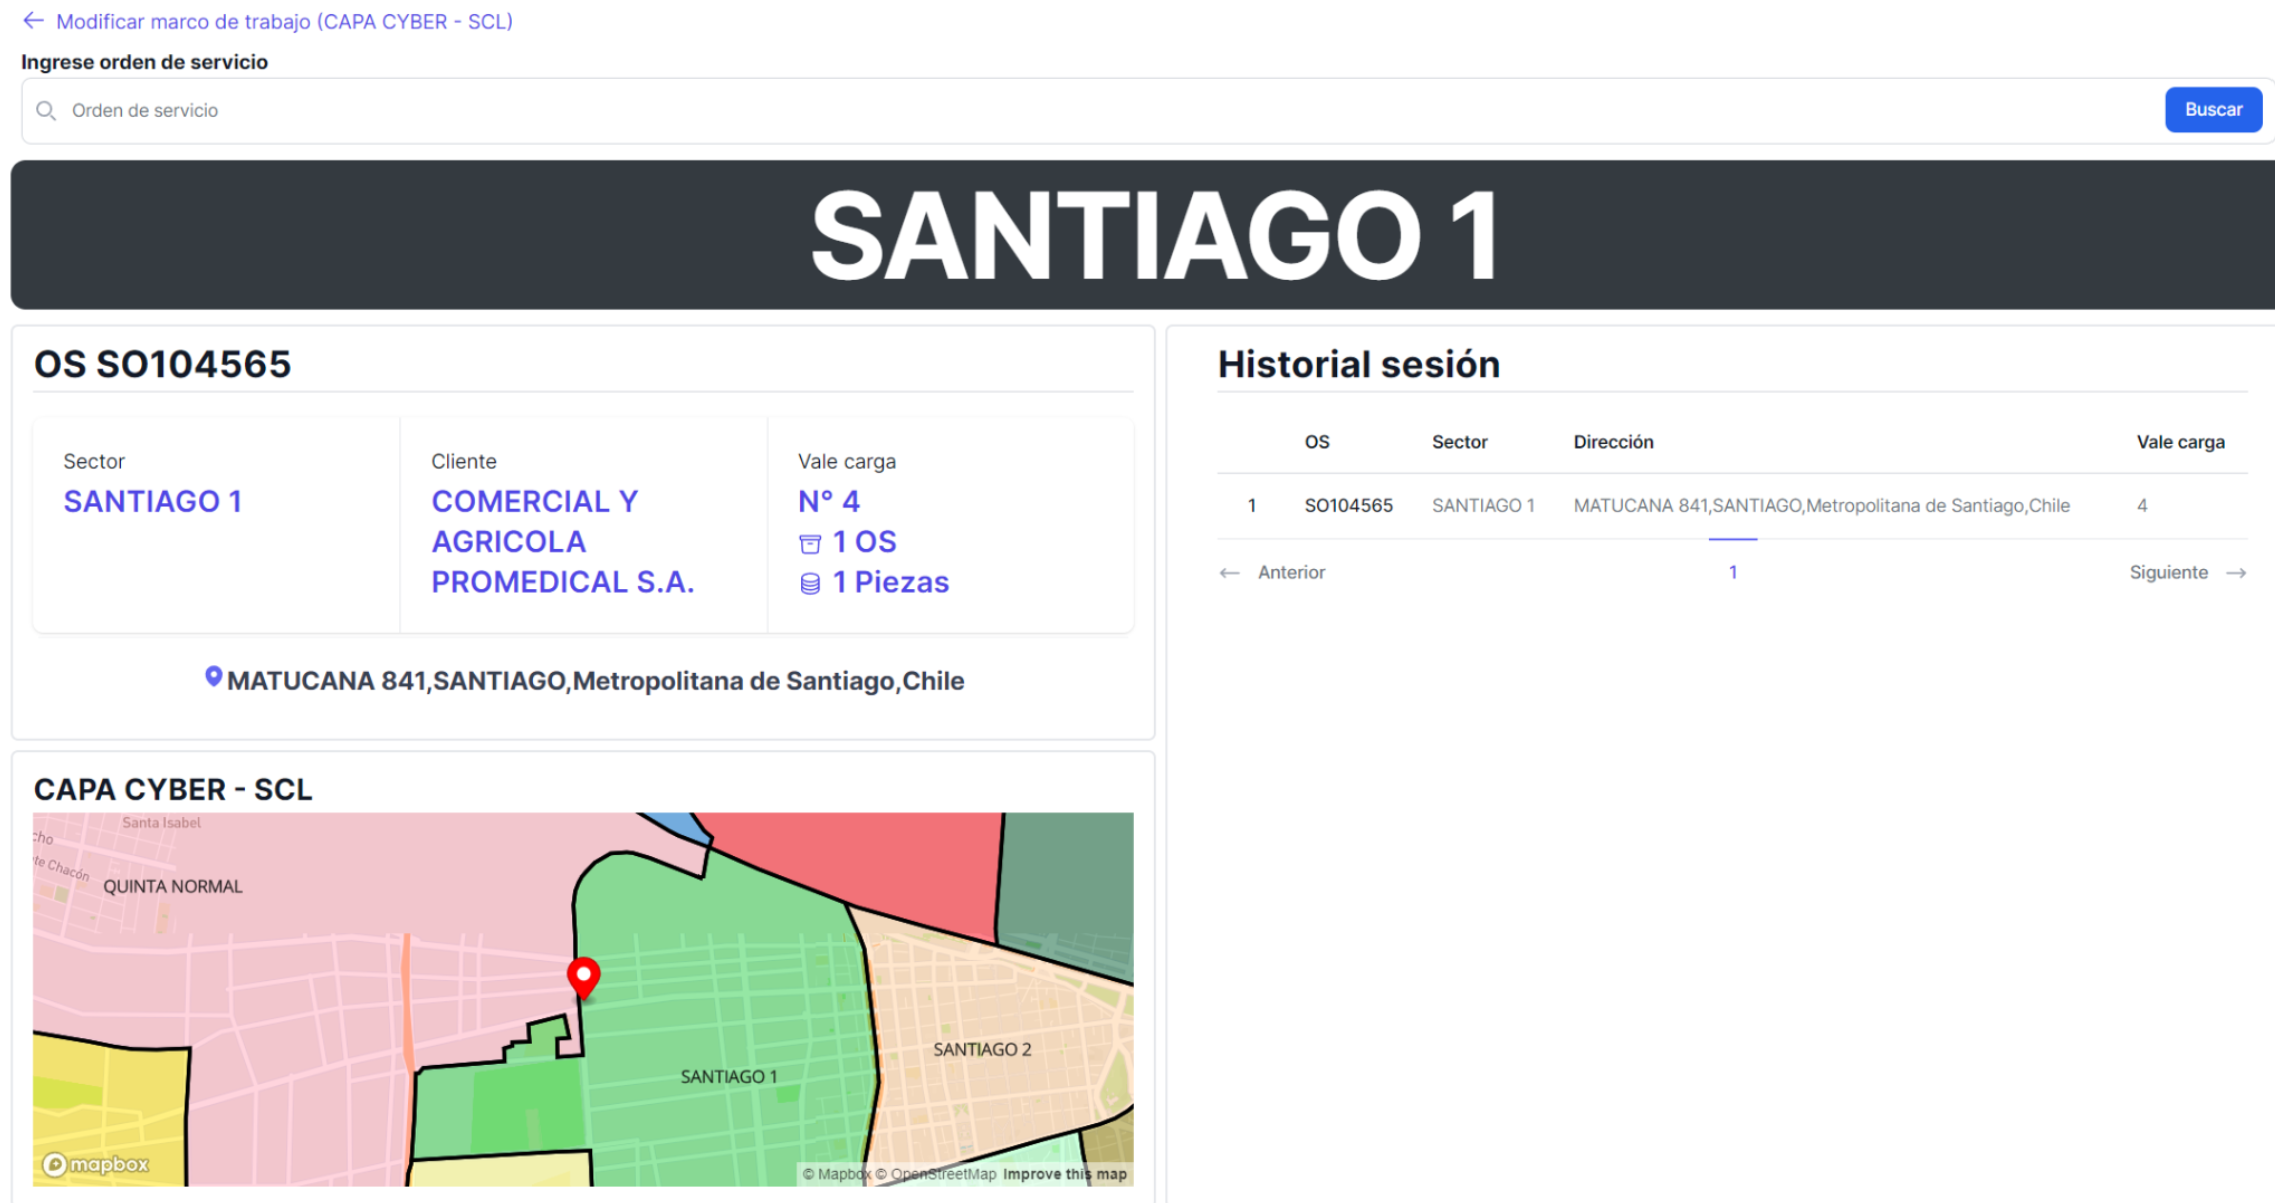Click the SANTIAGO 2 zone on the map

[x=981, y=1049]
